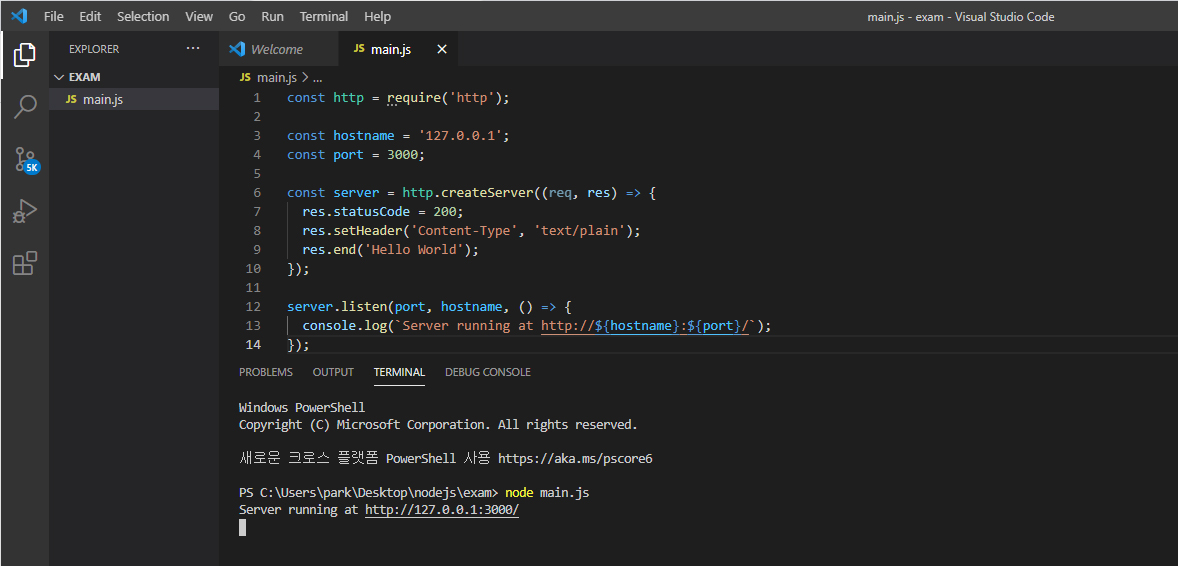
Task: Click JS icon of main.js in Explorer
Action: click(71, 99)
